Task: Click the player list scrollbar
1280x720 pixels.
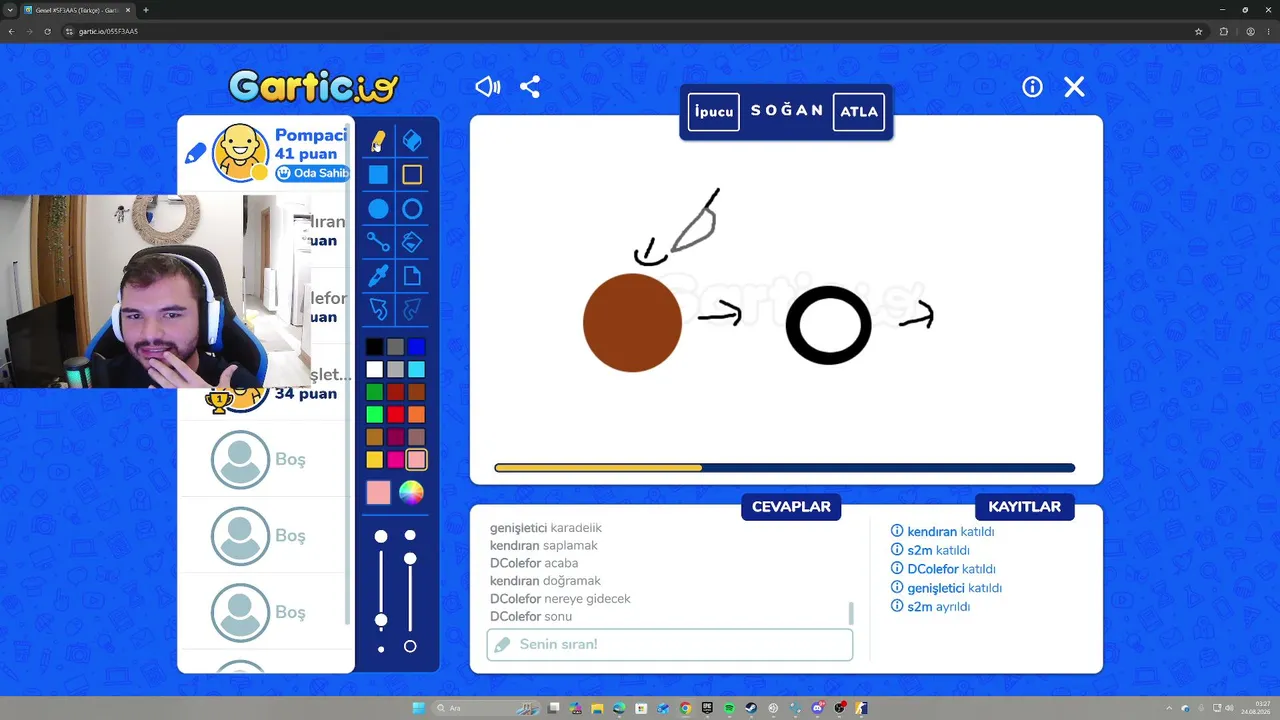Action: (x=348, y=375)
